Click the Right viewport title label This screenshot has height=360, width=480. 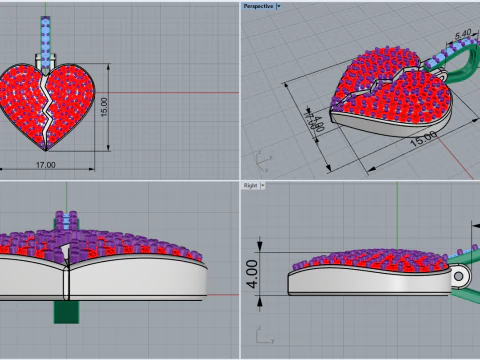coord(250,185)
